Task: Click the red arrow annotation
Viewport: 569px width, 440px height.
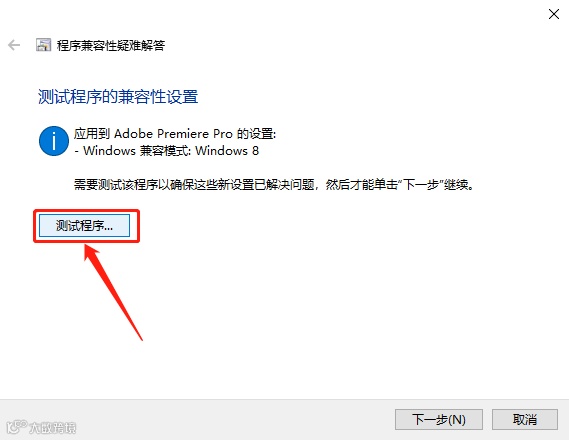Action: point(112,292)
